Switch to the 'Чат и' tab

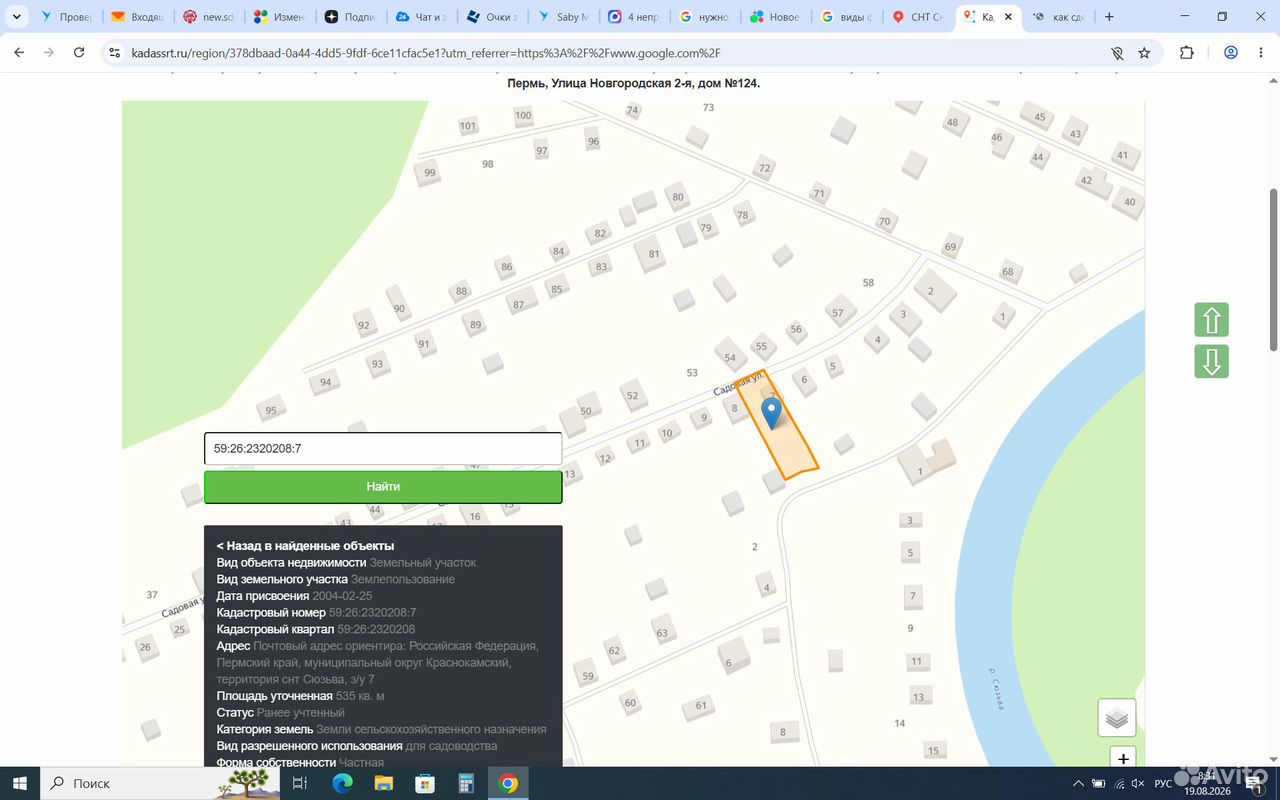[421, 17]
